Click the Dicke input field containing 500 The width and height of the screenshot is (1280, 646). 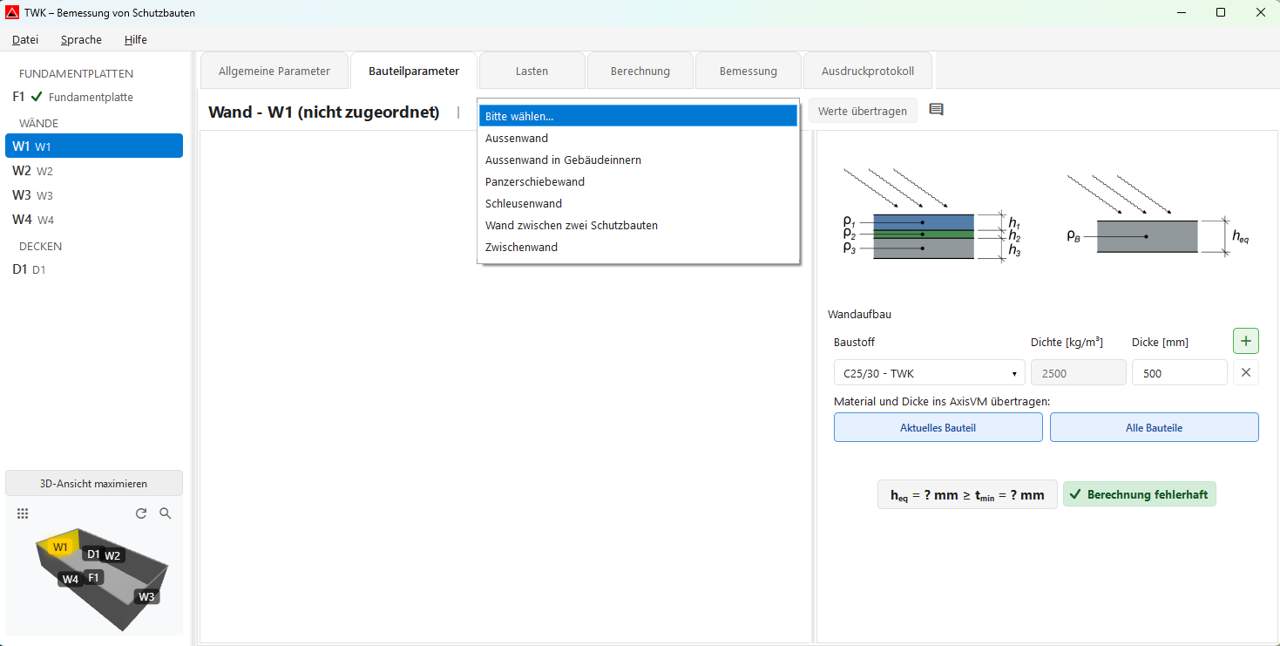(x=1179, y=372)
